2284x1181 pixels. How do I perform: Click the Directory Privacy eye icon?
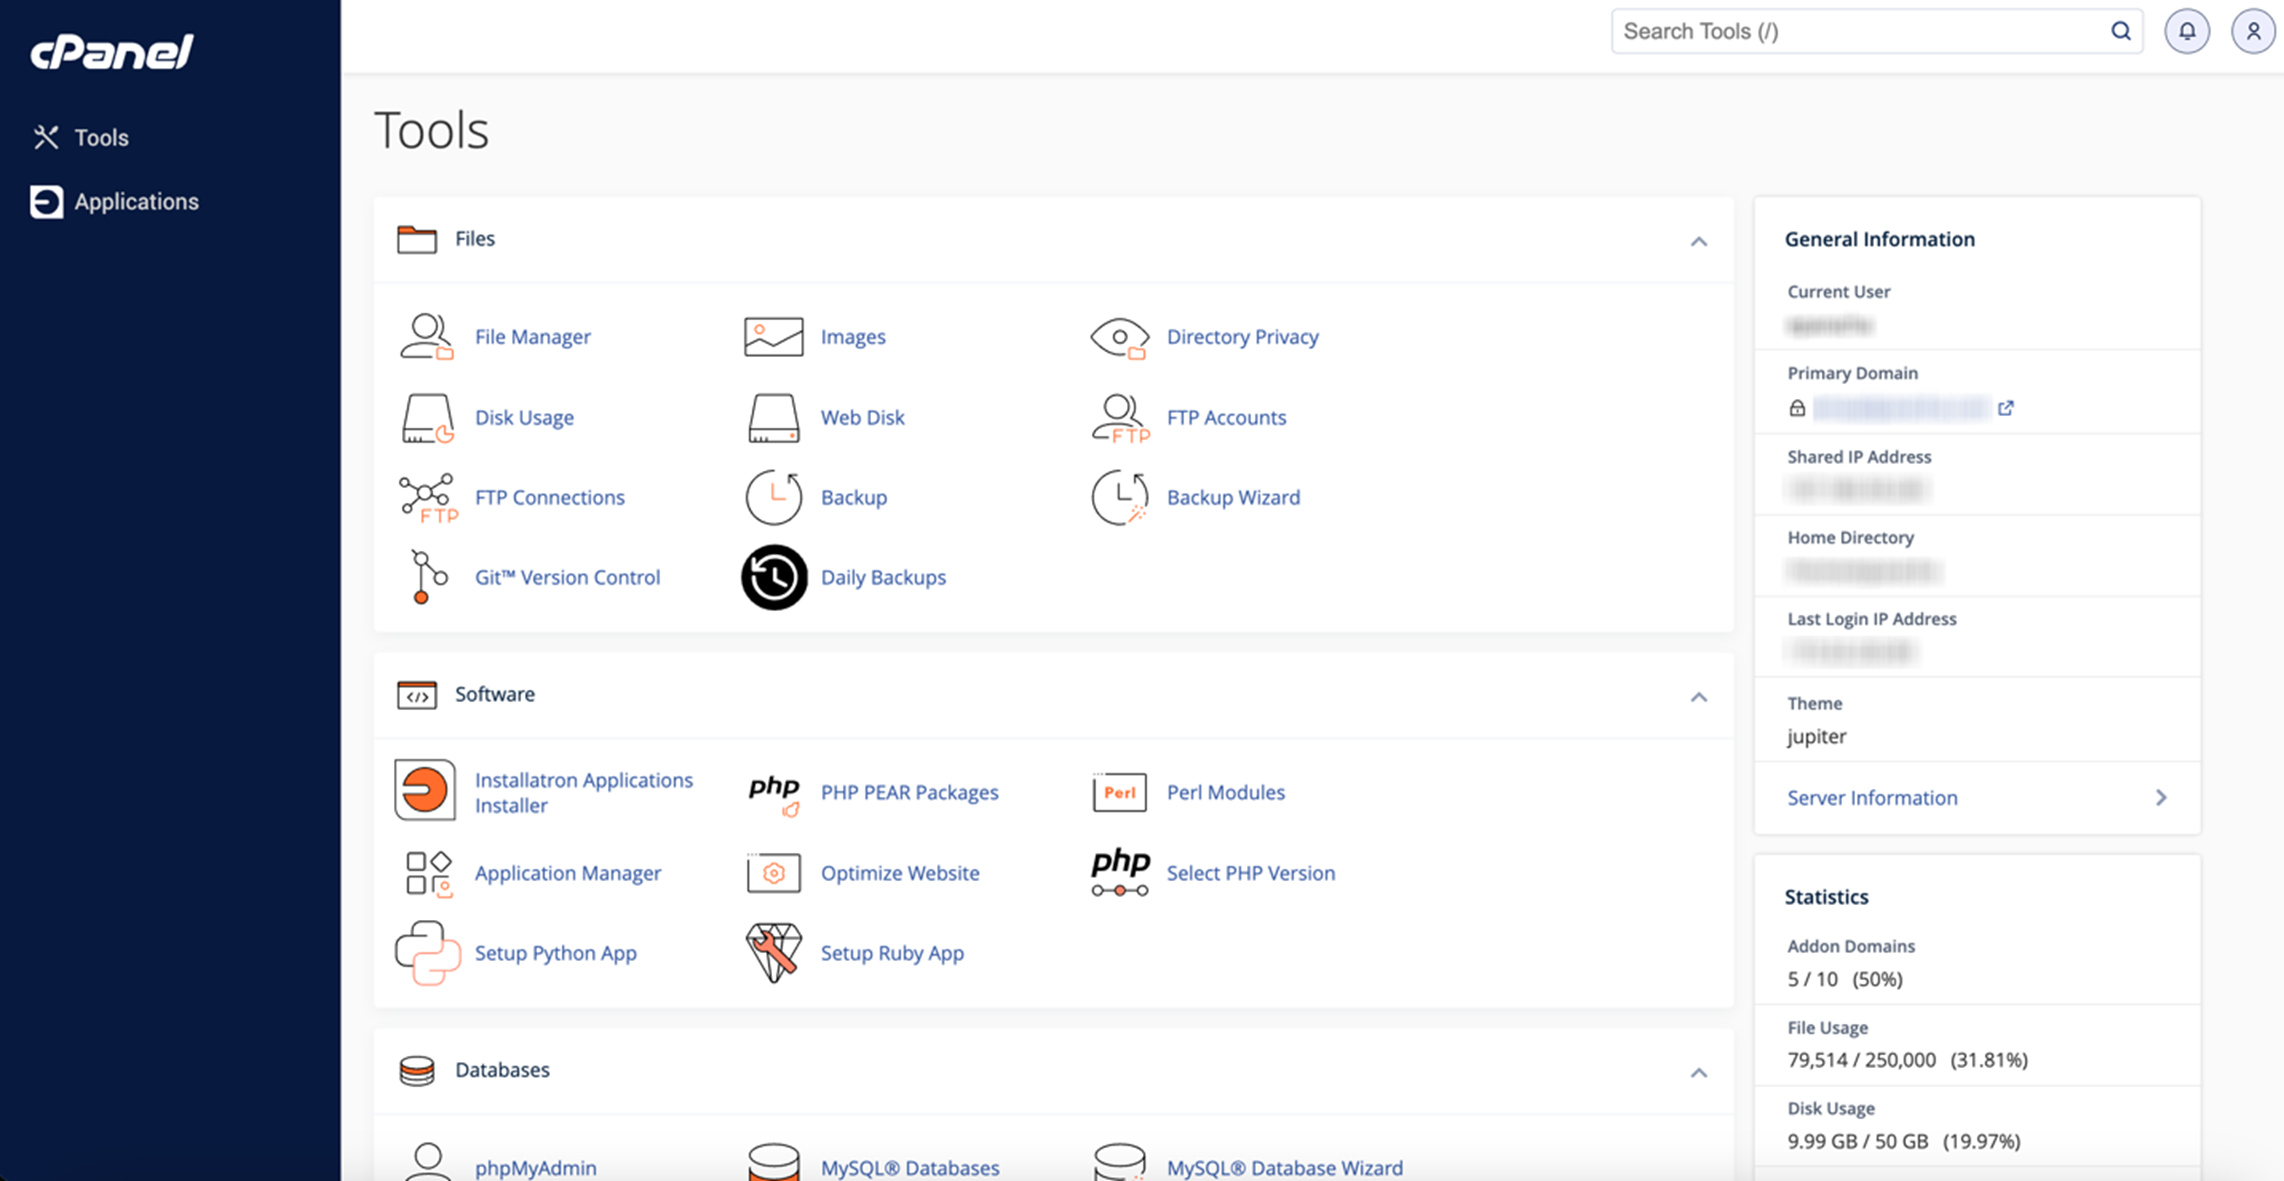1119,337
